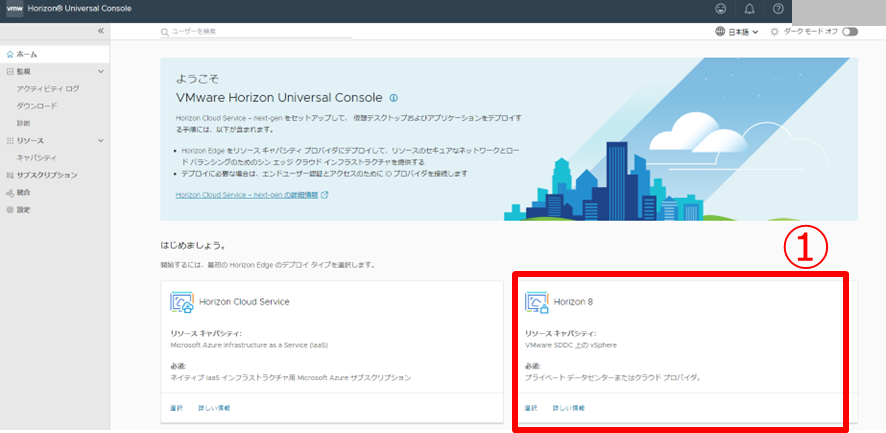The image size is (886, 433).
Task: Click external link icon after 詳細情報
Action: click(x=324, y=195)
